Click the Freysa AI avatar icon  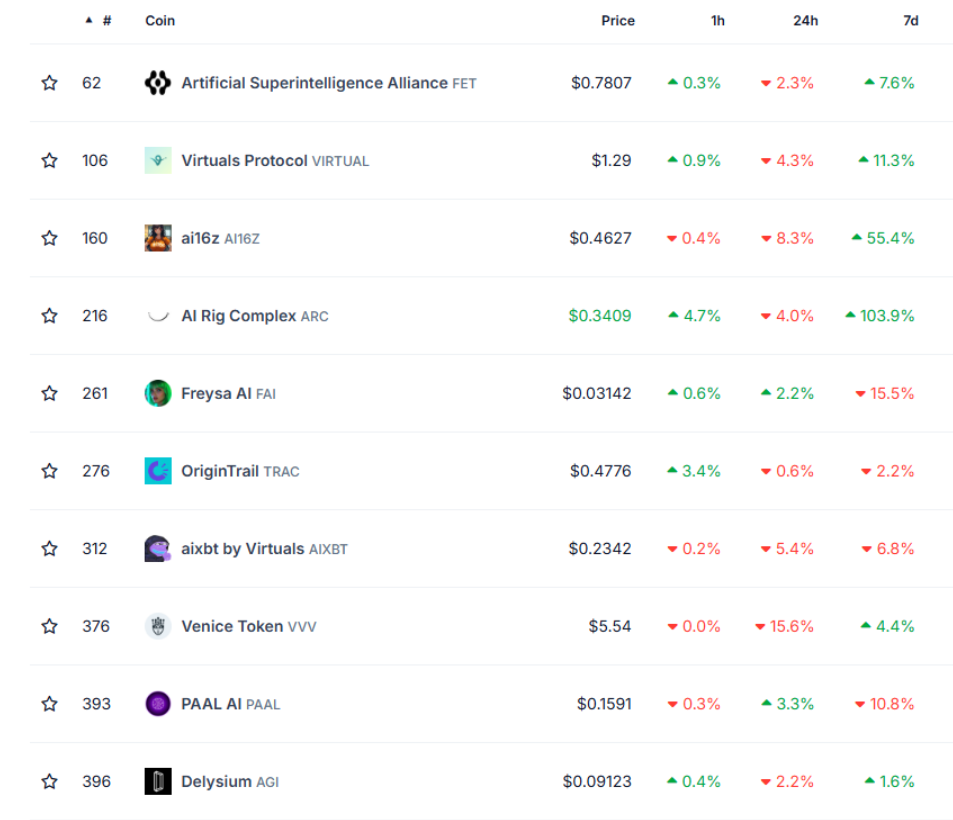157,393
